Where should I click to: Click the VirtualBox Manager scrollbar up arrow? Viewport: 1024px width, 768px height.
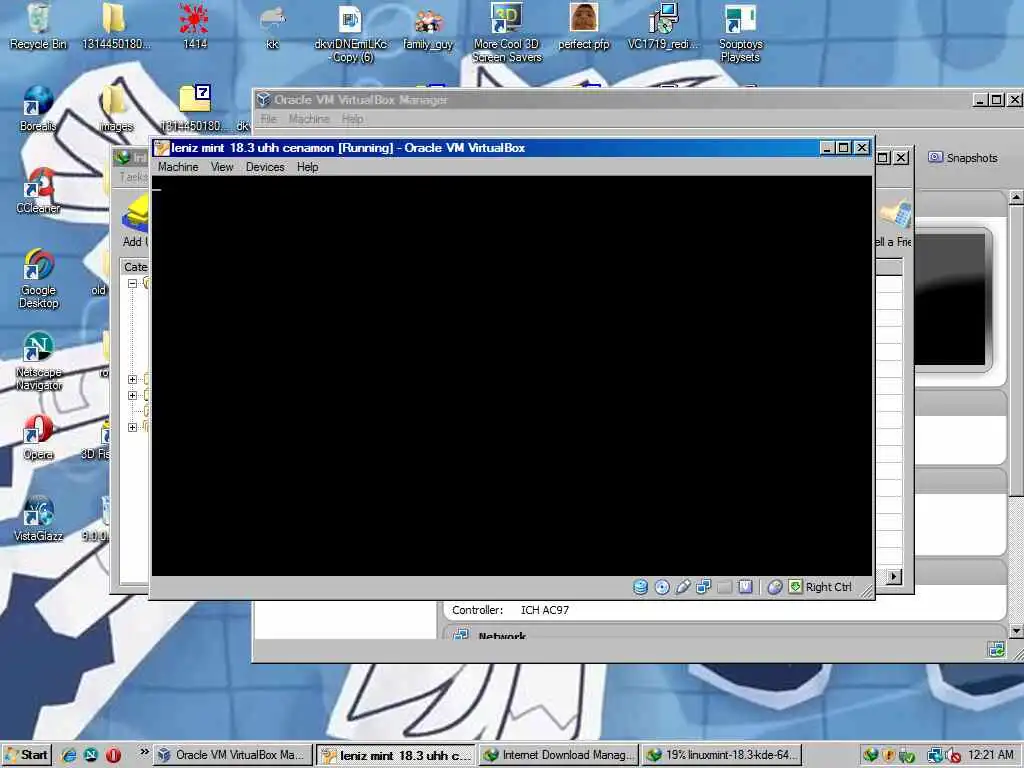(x=1016, y=196)
